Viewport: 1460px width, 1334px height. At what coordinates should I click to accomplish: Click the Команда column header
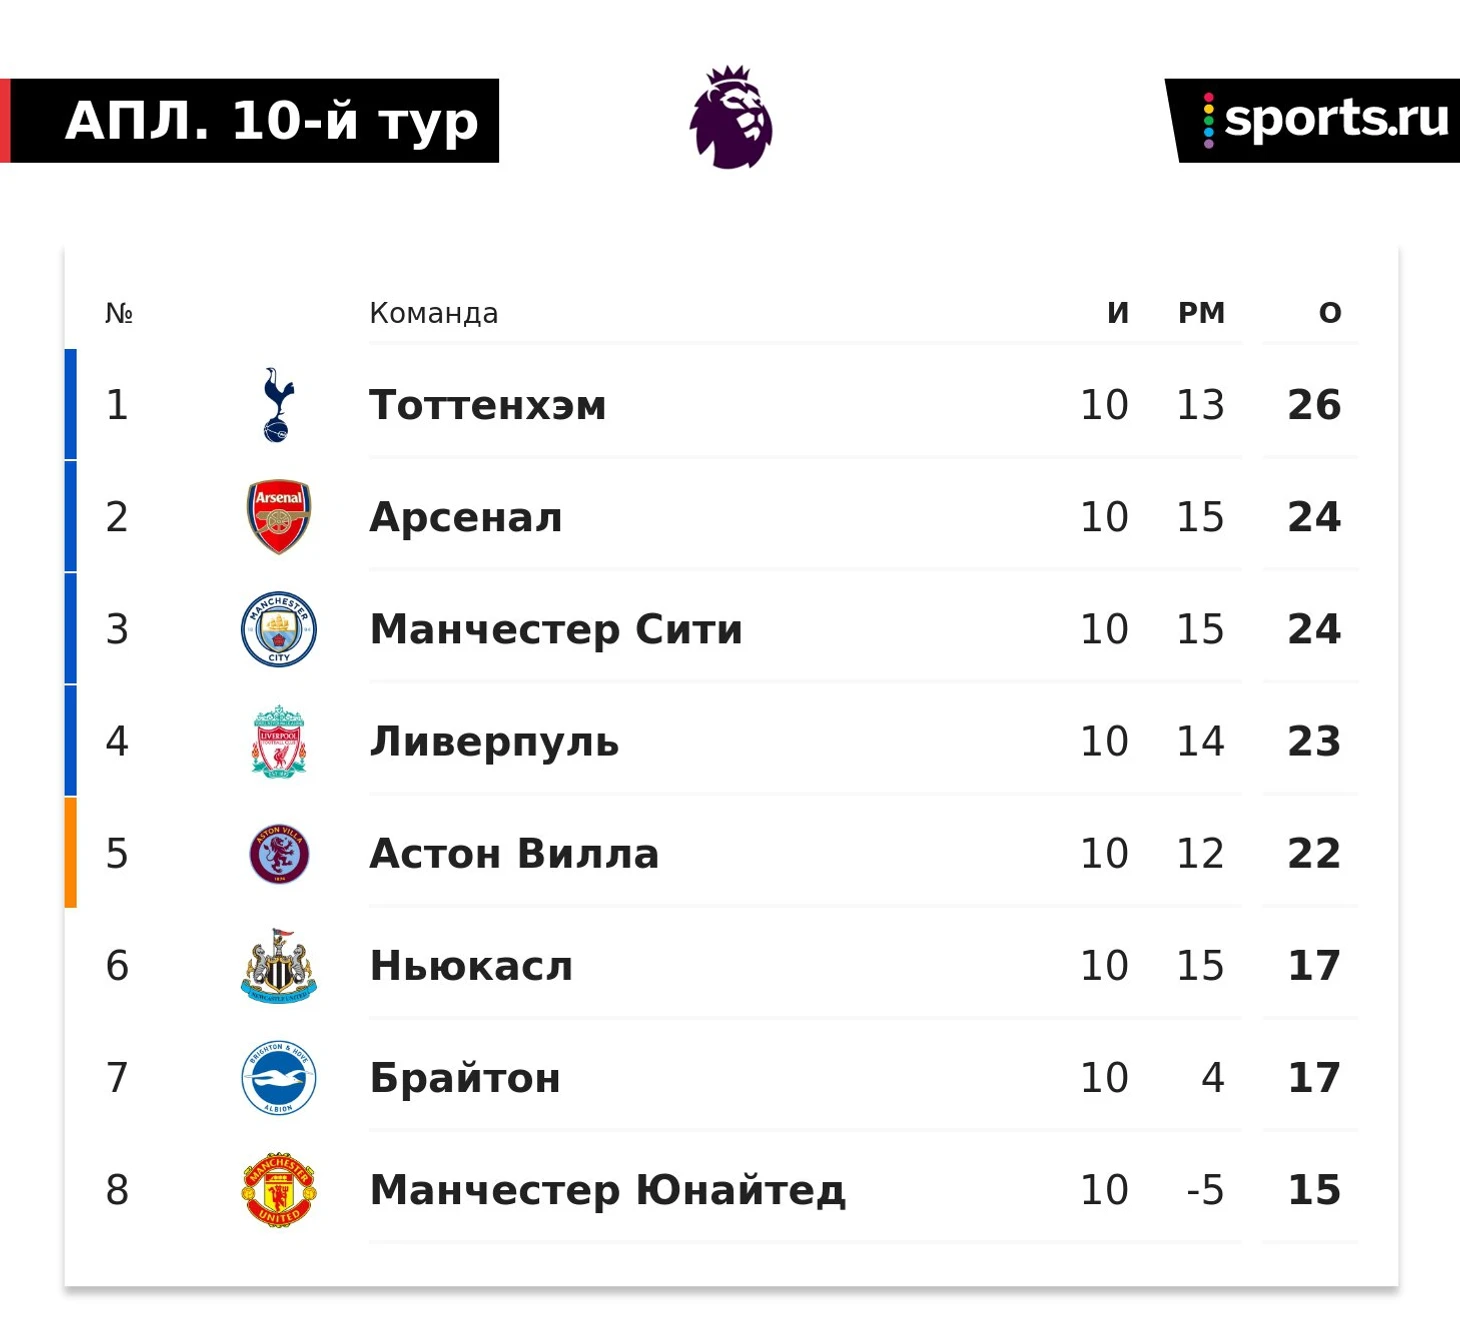434,313
